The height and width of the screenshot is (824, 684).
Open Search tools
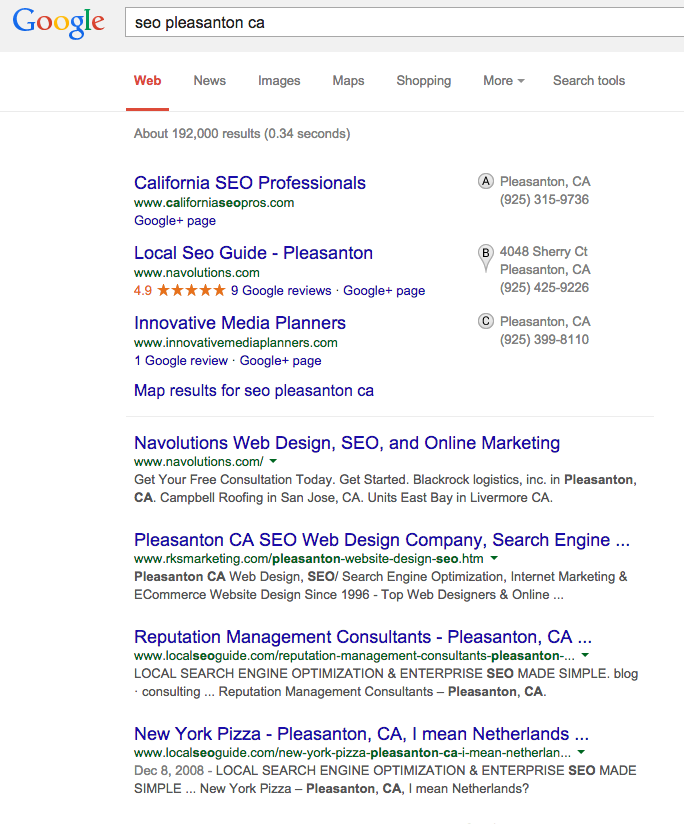coord(589,80)
